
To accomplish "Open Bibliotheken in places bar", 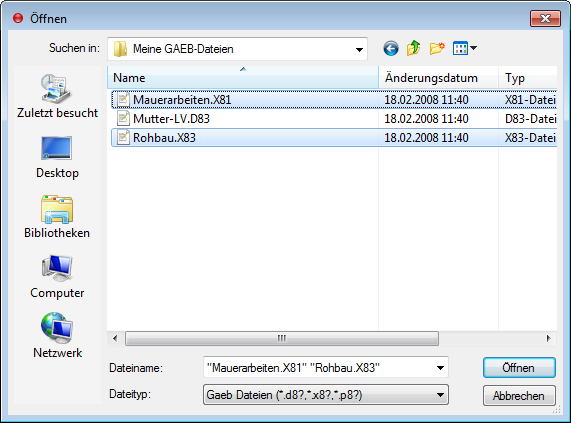I will (57, 217).
